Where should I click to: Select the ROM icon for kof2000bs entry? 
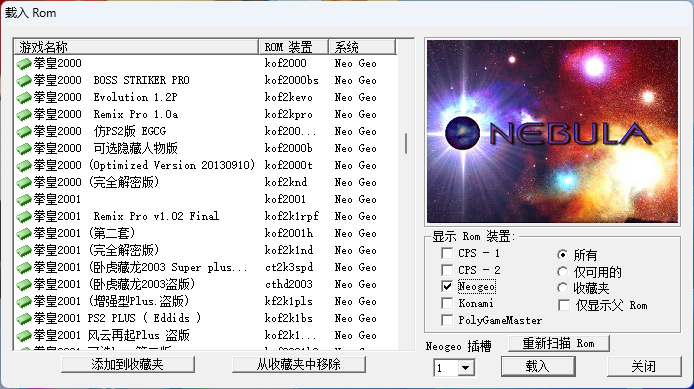point(24,81)
